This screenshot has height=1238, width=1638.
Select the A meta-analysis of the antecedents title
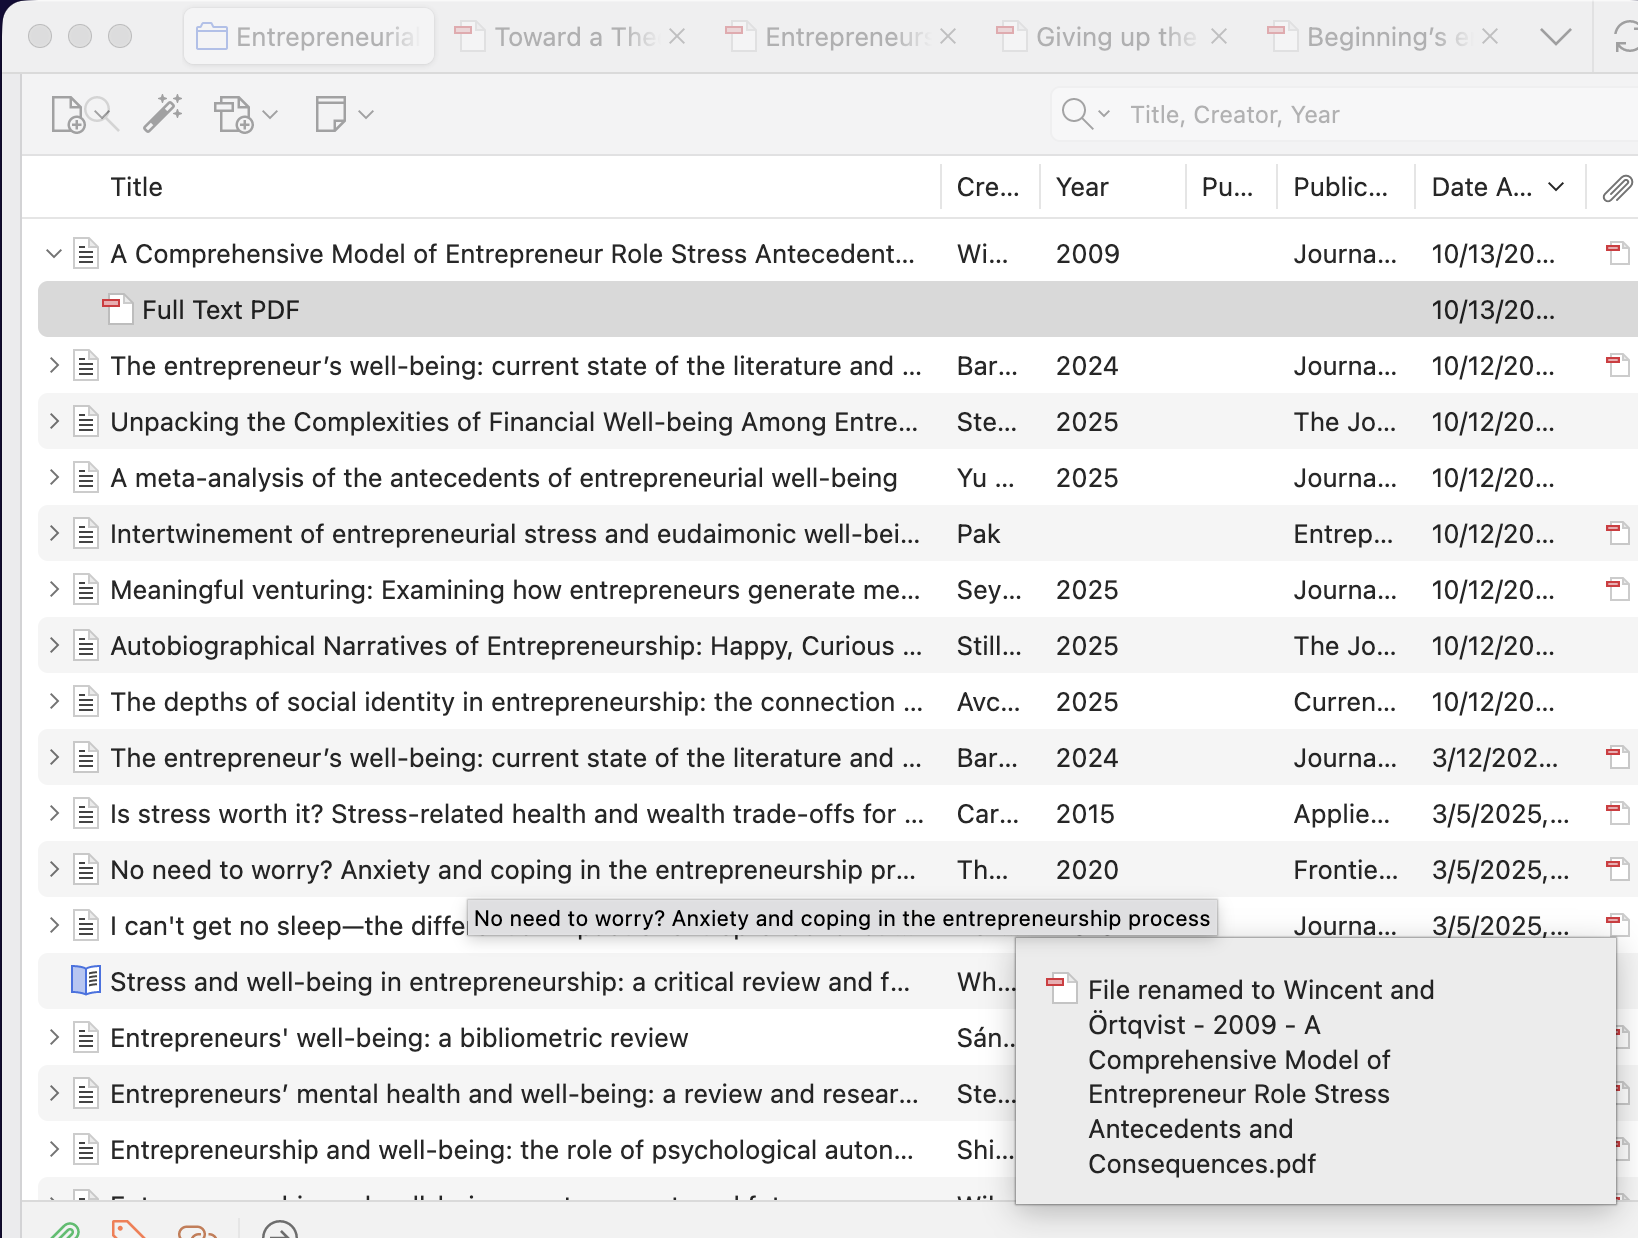point(504,478)
